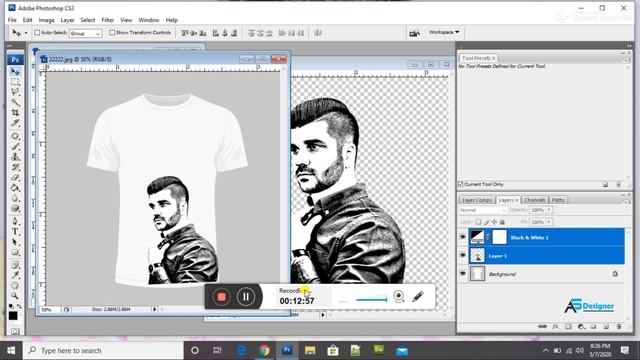Toggle lock all padlock icon
Viewport: 640px width, 360px height.
(x=502, y=222)
